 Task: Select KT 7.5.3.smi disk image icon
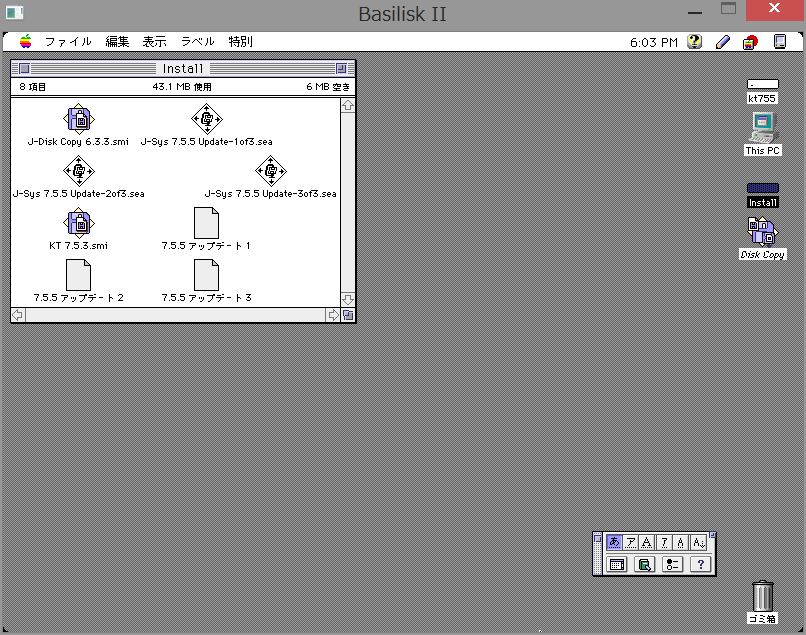(x=78, y=223)
